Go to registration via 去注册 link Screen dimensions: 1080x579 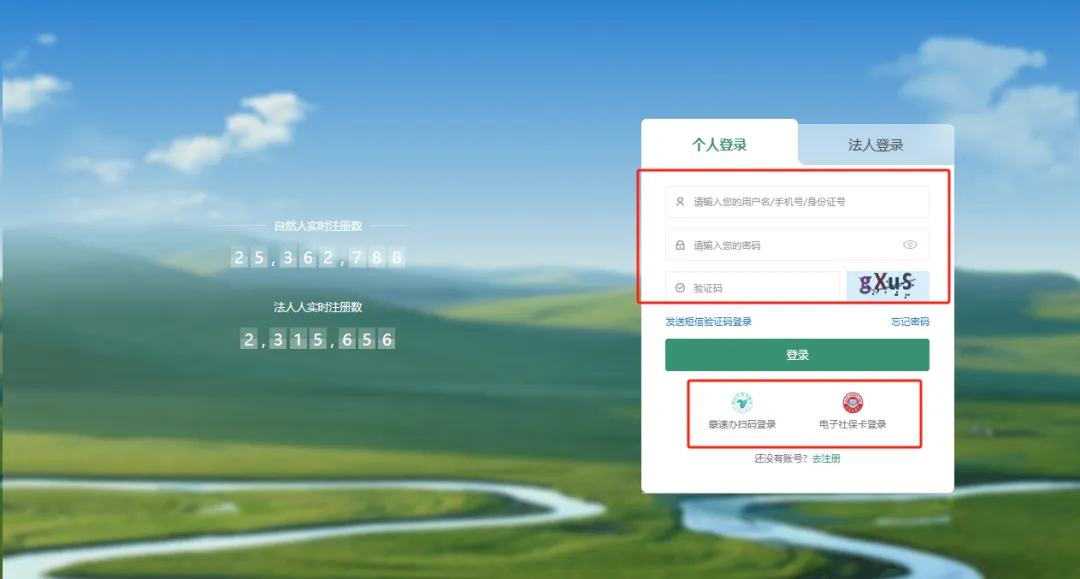tap(826, 459)
